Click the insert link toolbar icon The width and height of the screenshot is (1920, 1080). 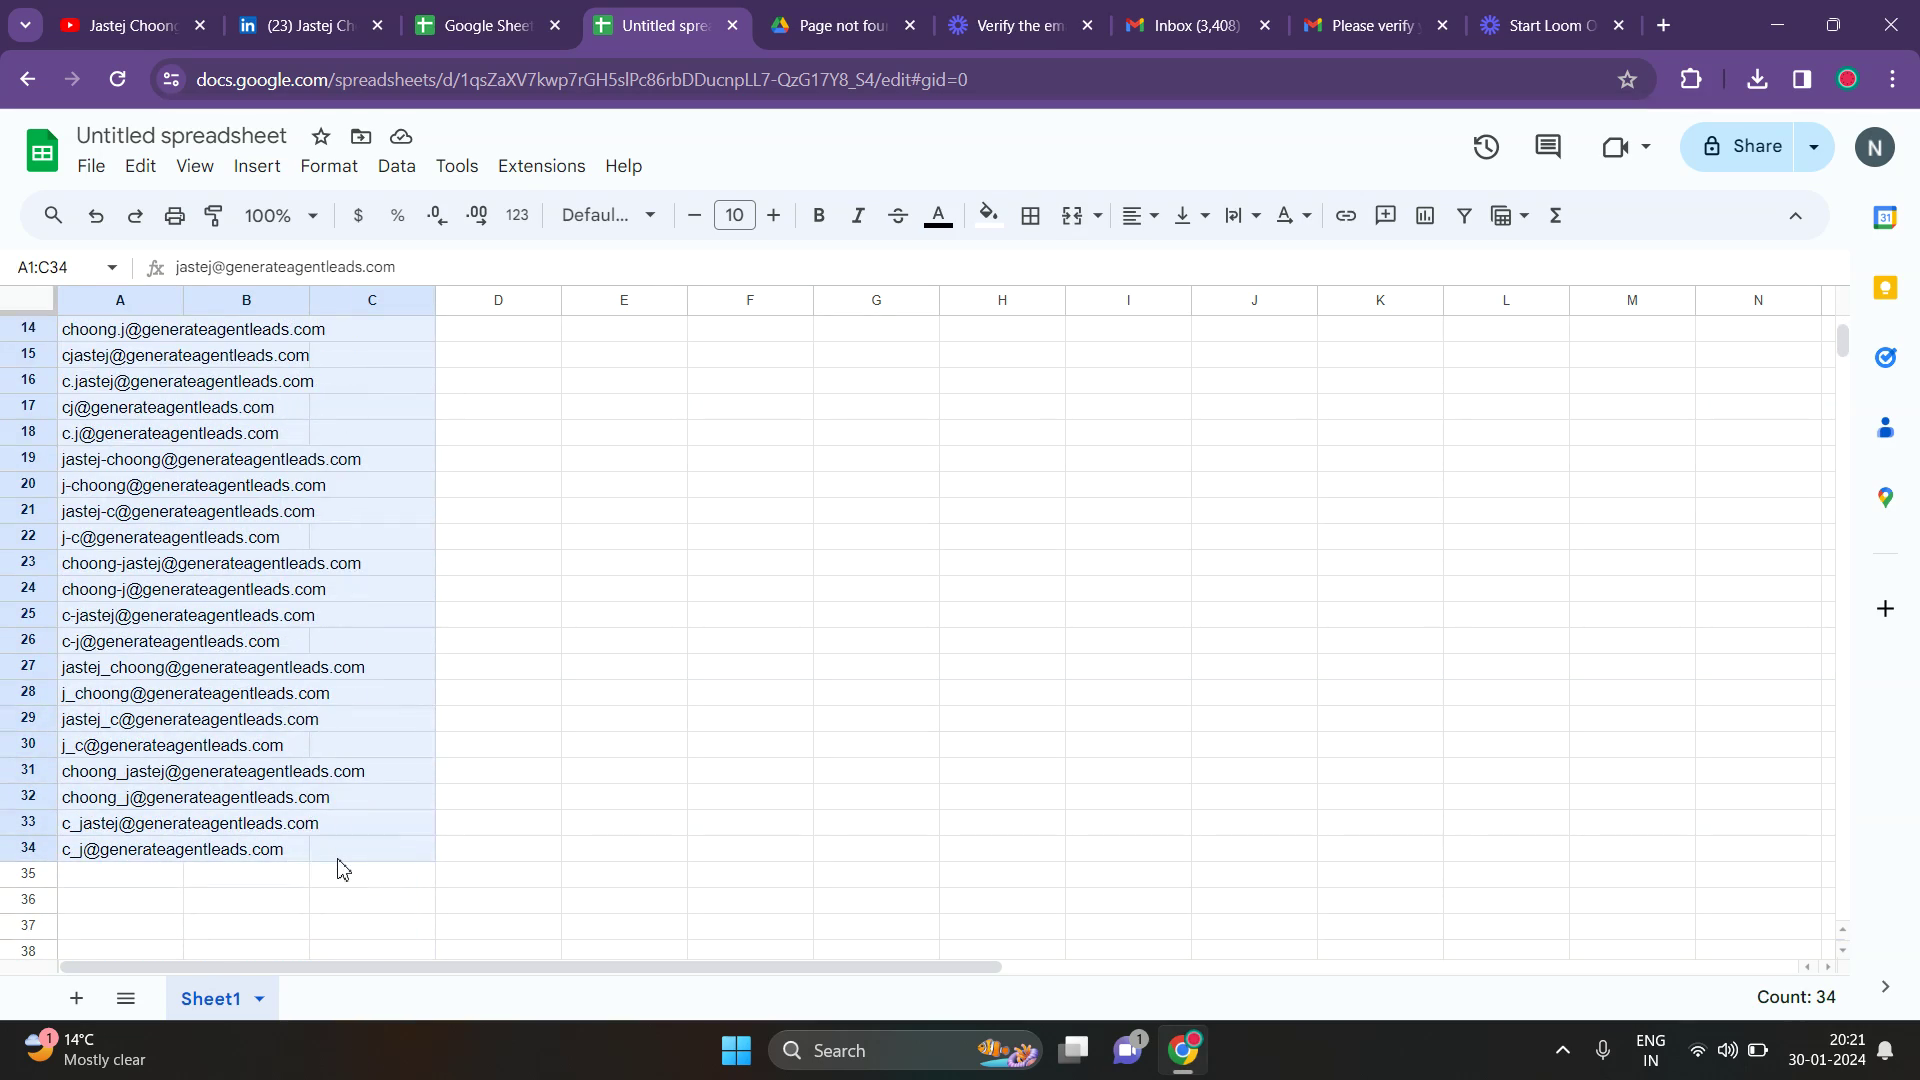[1346, 215]
